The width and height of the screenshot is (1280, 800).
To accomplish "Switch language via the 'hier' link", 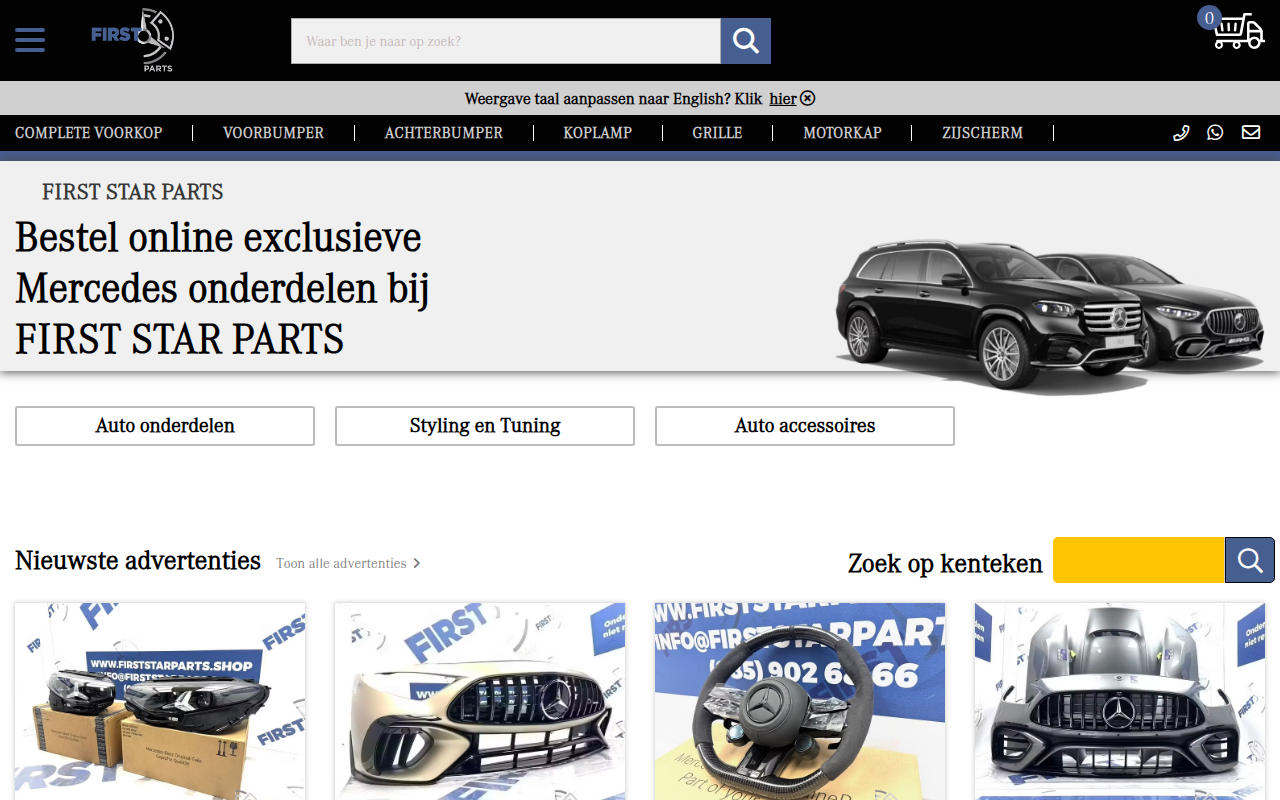I will tap(783, 99).
